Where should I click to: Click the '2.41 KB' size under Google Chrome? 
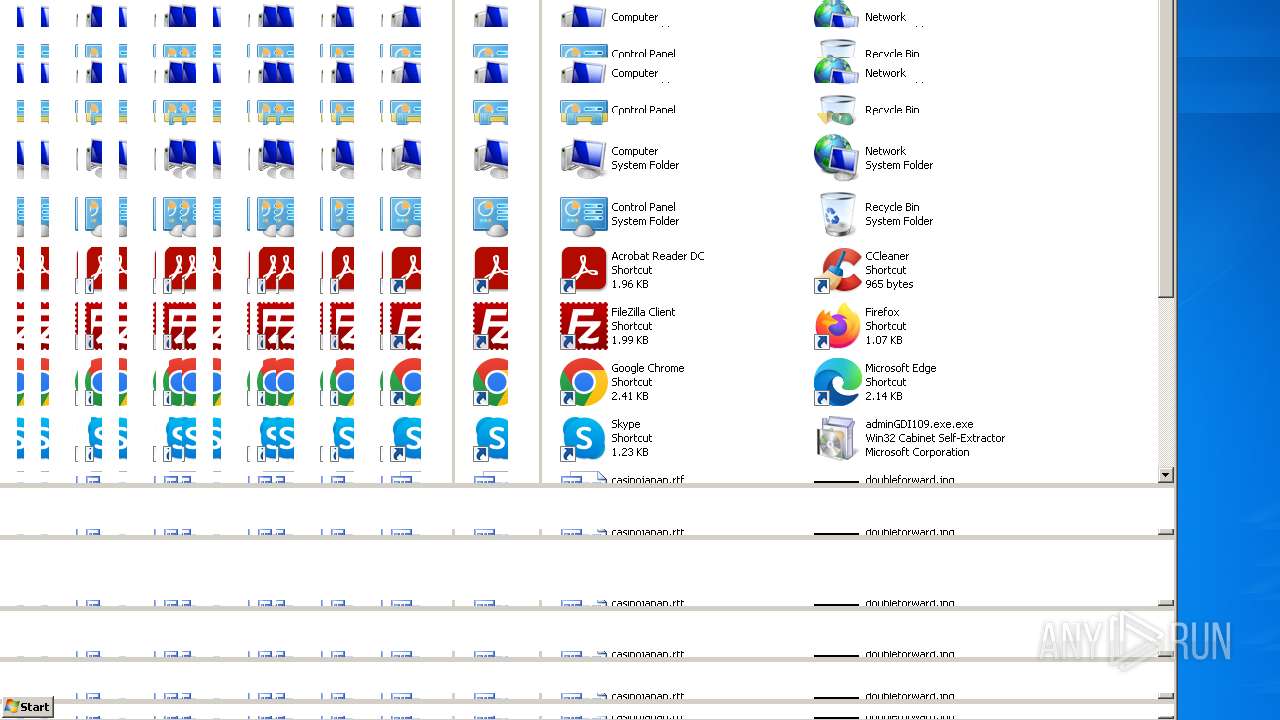pos(630,396)
